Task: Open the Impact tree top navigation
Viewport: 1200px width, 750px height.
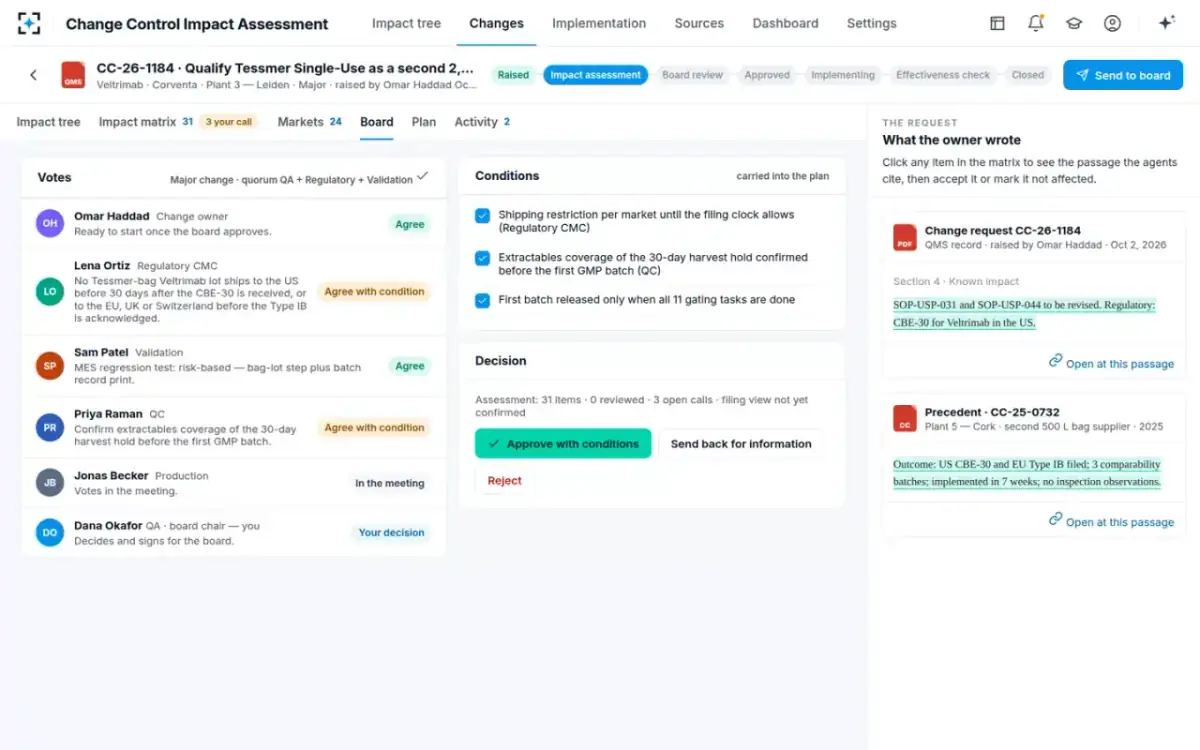Action: tap(406, 23)
